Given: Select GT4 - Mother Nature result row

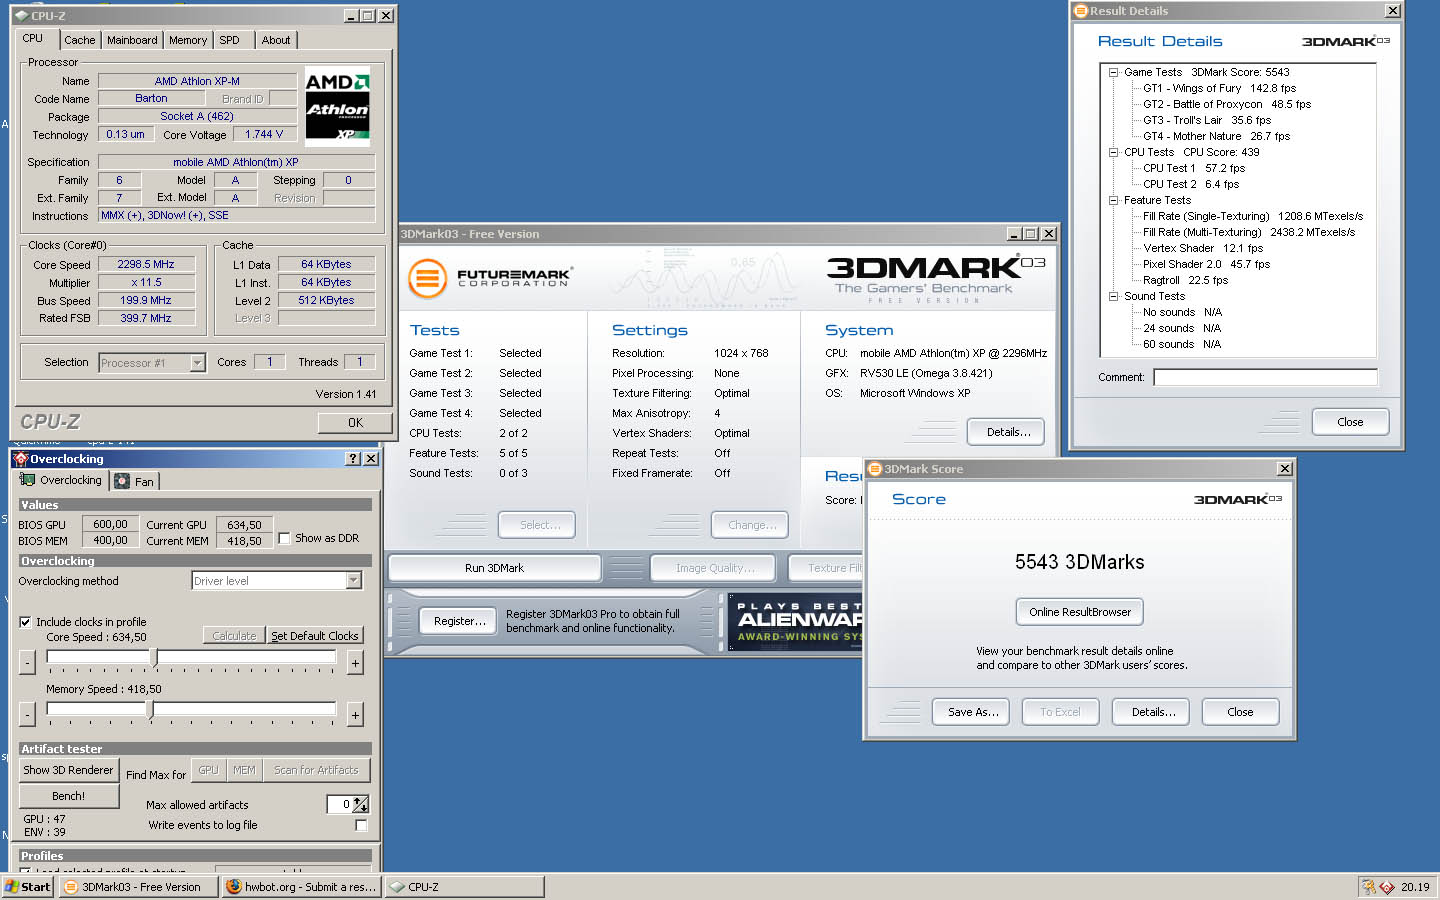Looking at the screenshot, I should [1216, 136].
